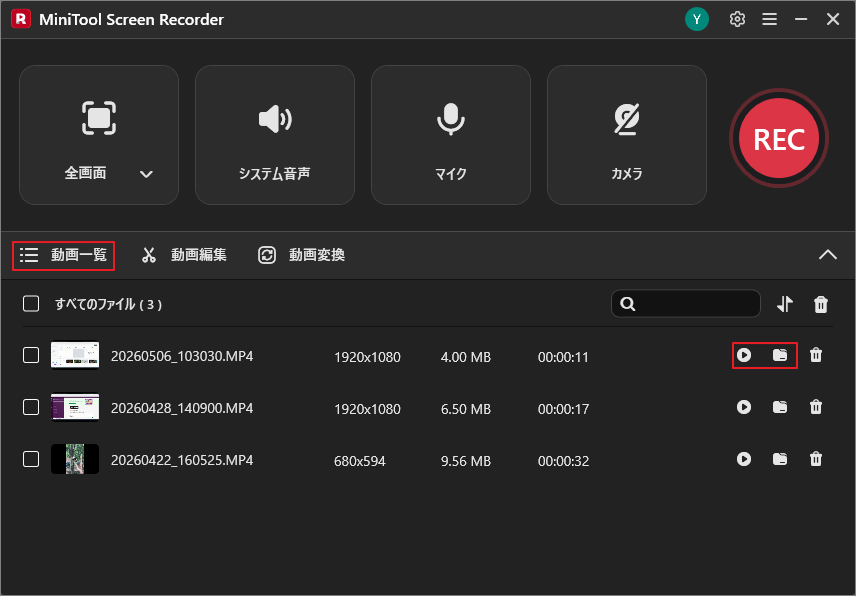This screenshot has width=856, height=596.
Task: Click the 680x594 resolution value
Action: coord(360,461)
